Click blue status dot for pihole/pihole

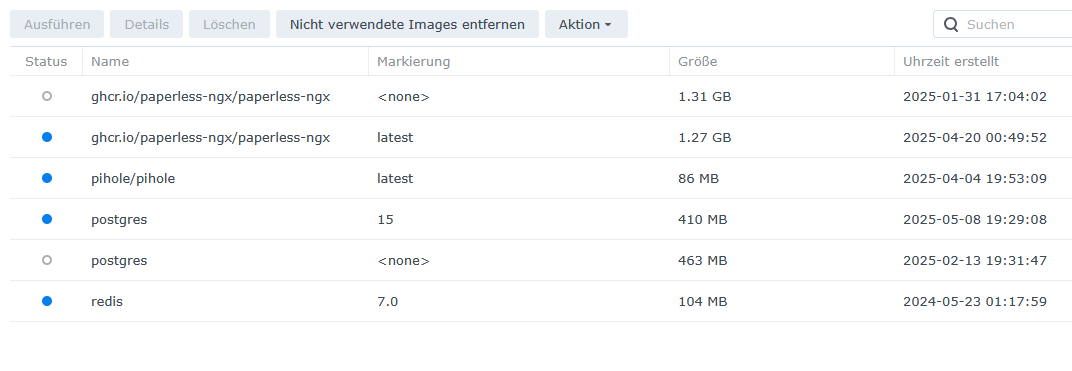click(x=46, y=178)
